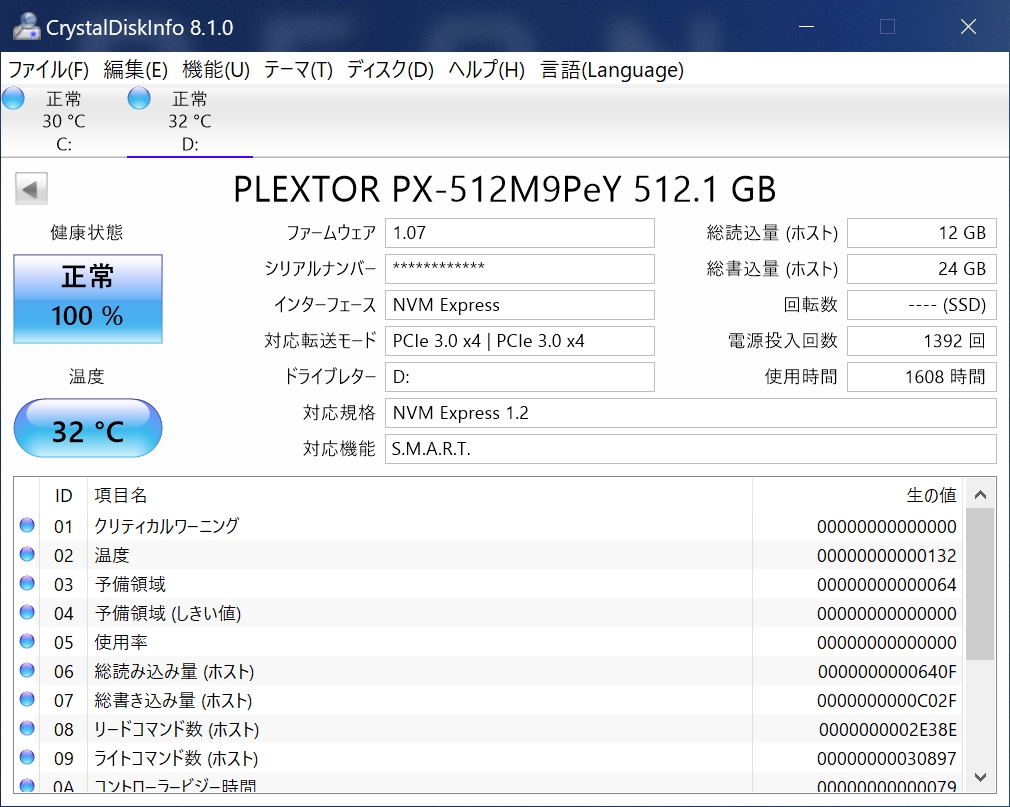Click status orb of 使用率 row
This screenshot has height=807, width=1010.
pos(27,641)
